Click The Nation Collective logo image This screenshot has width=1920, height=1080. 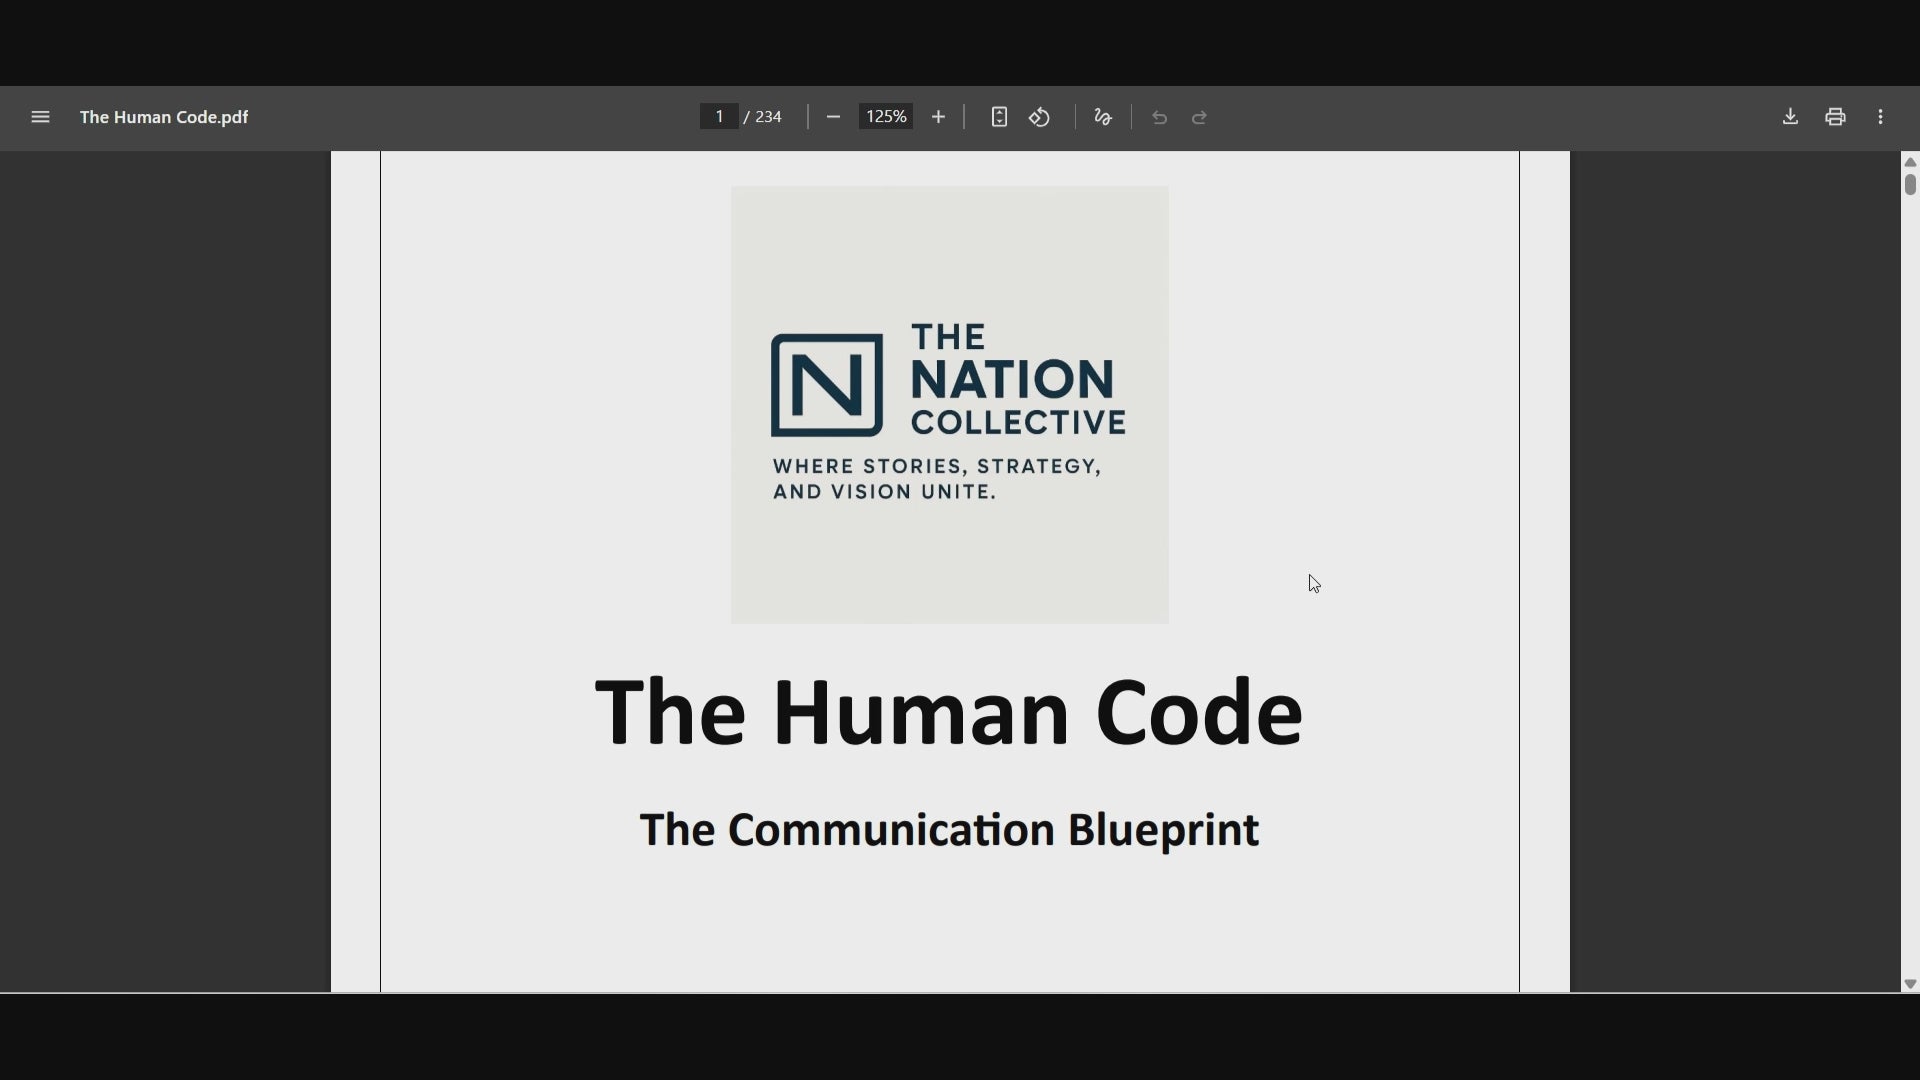click(x=949, y=405)
